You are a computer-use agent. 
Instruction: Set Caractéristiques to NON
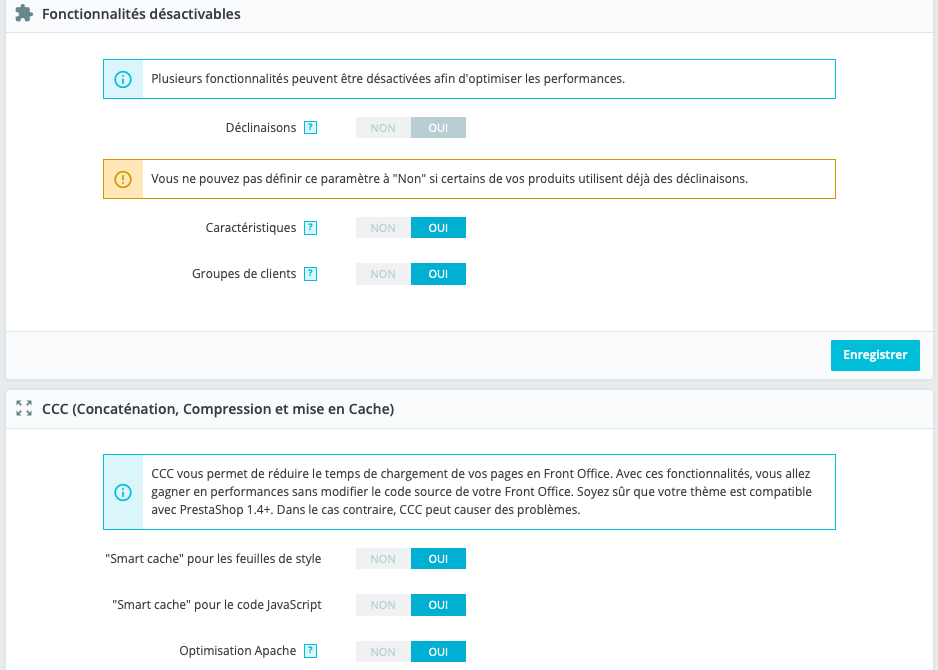[x=383, y=228]
